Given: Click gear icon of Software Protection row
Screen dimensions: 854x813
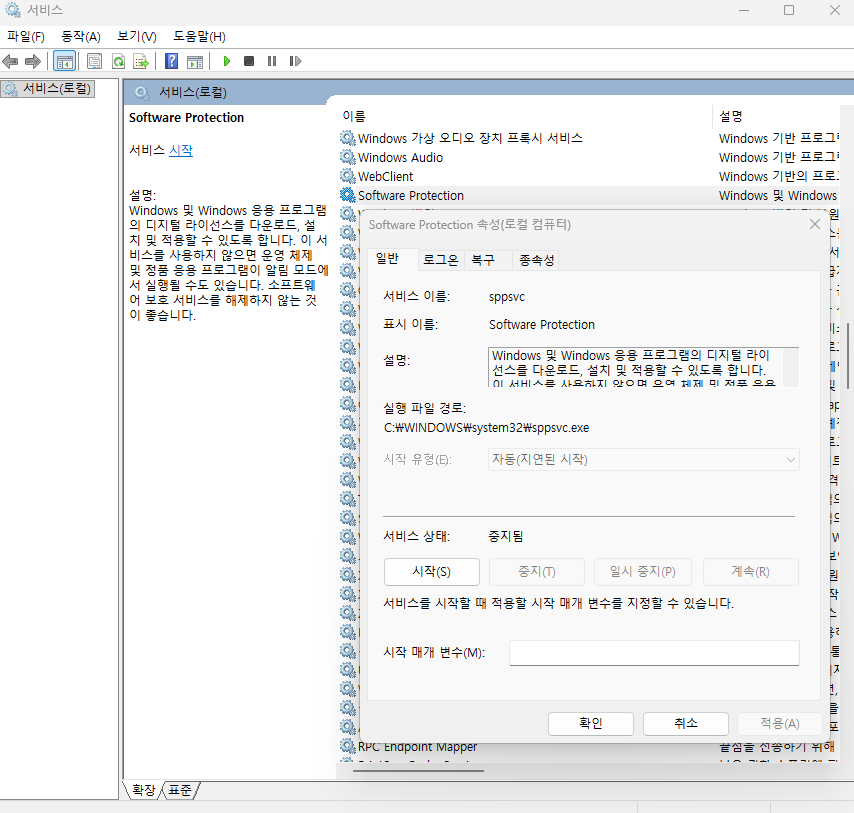Looking at the screenshot, I should click(347, 195).
